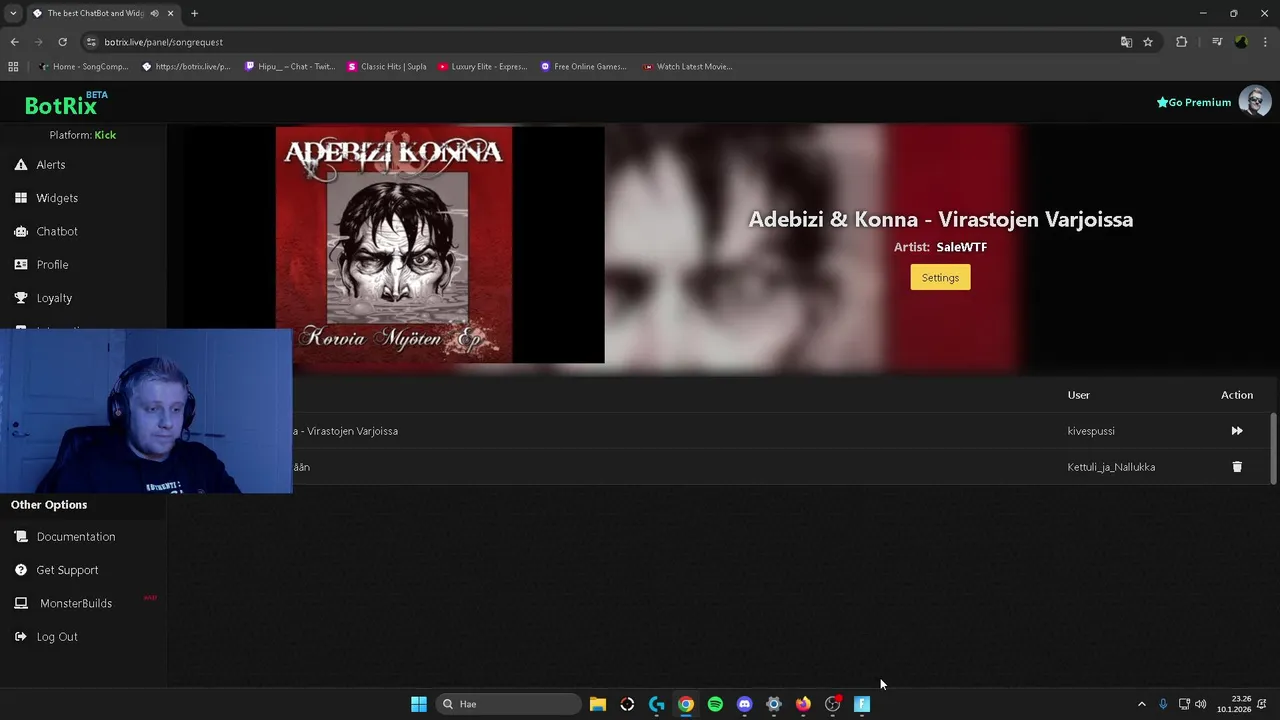This screenshot has height=720, width=1280.
Task: Open the media control icon in Chrome
Action: 1217,42
